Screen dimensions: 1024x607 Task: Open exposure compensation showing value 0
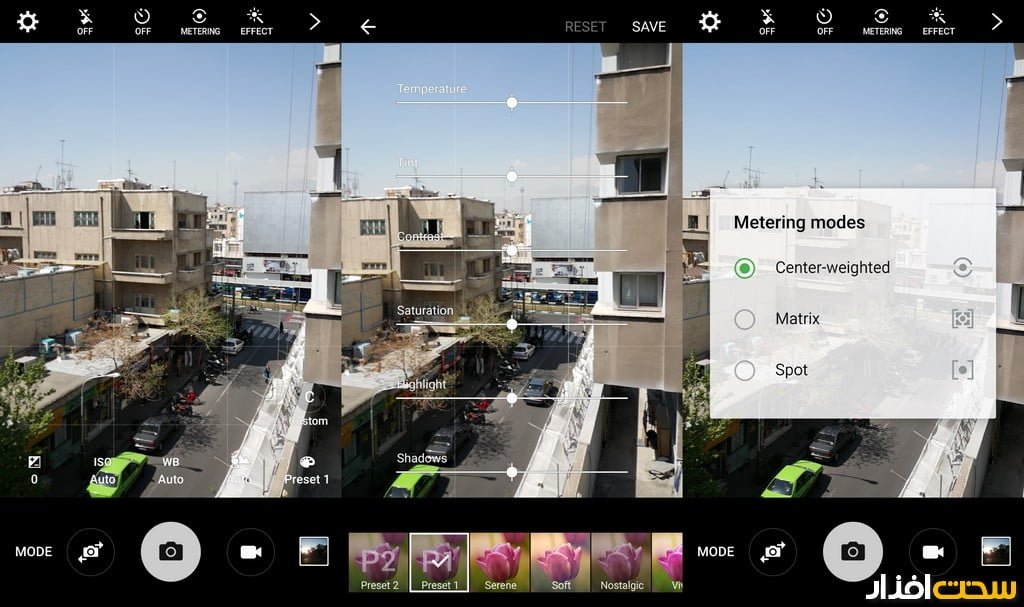pos(34,469)
